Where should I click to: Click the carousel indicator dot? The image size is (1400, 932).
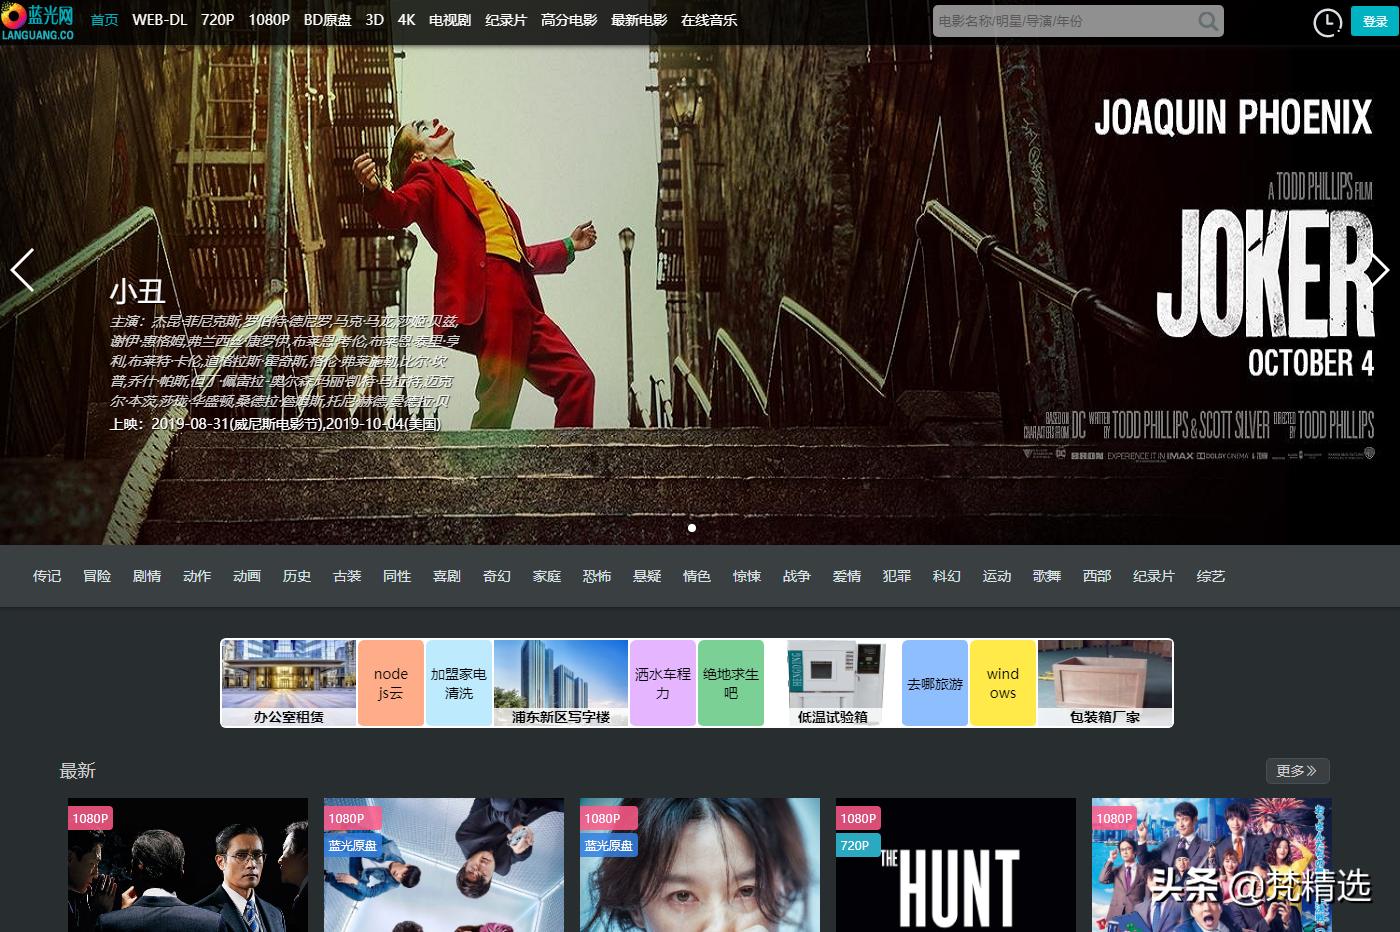(x=692, y=528)
